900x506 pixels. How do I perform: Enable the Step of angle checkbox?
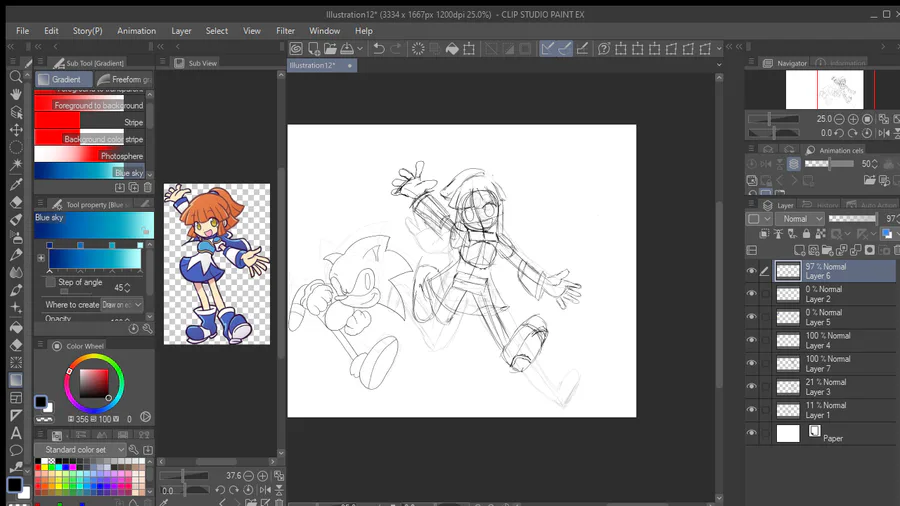(x=51, y=282)
